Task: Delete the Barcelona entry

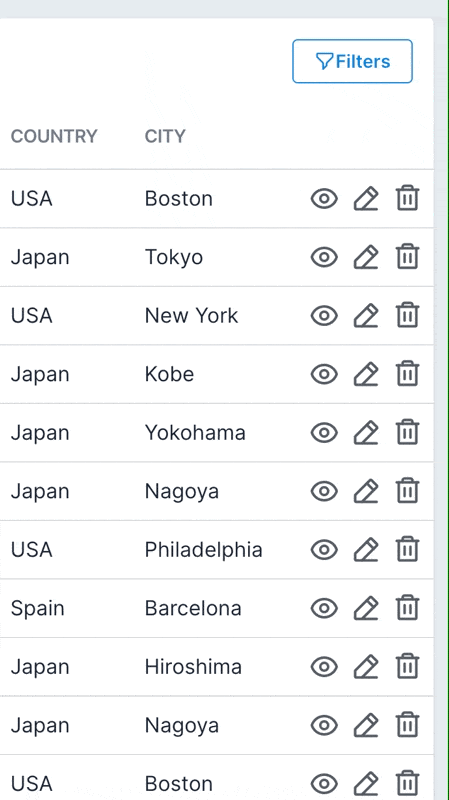Action: [x=407, y=608]
